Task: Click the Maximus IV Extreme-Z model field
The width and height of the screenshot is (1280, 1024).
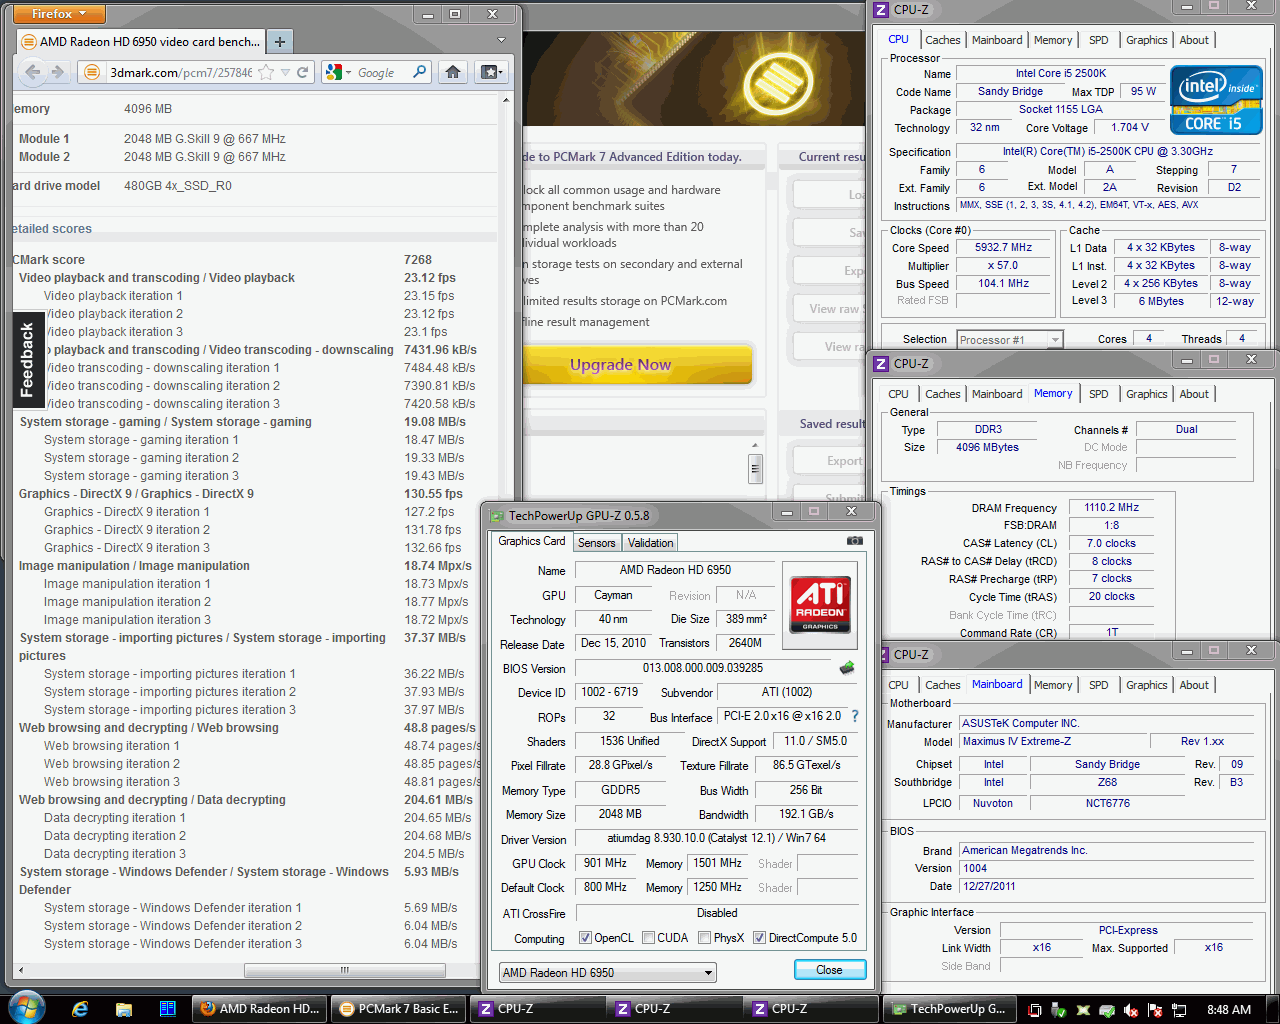Action: point(1051,741)
